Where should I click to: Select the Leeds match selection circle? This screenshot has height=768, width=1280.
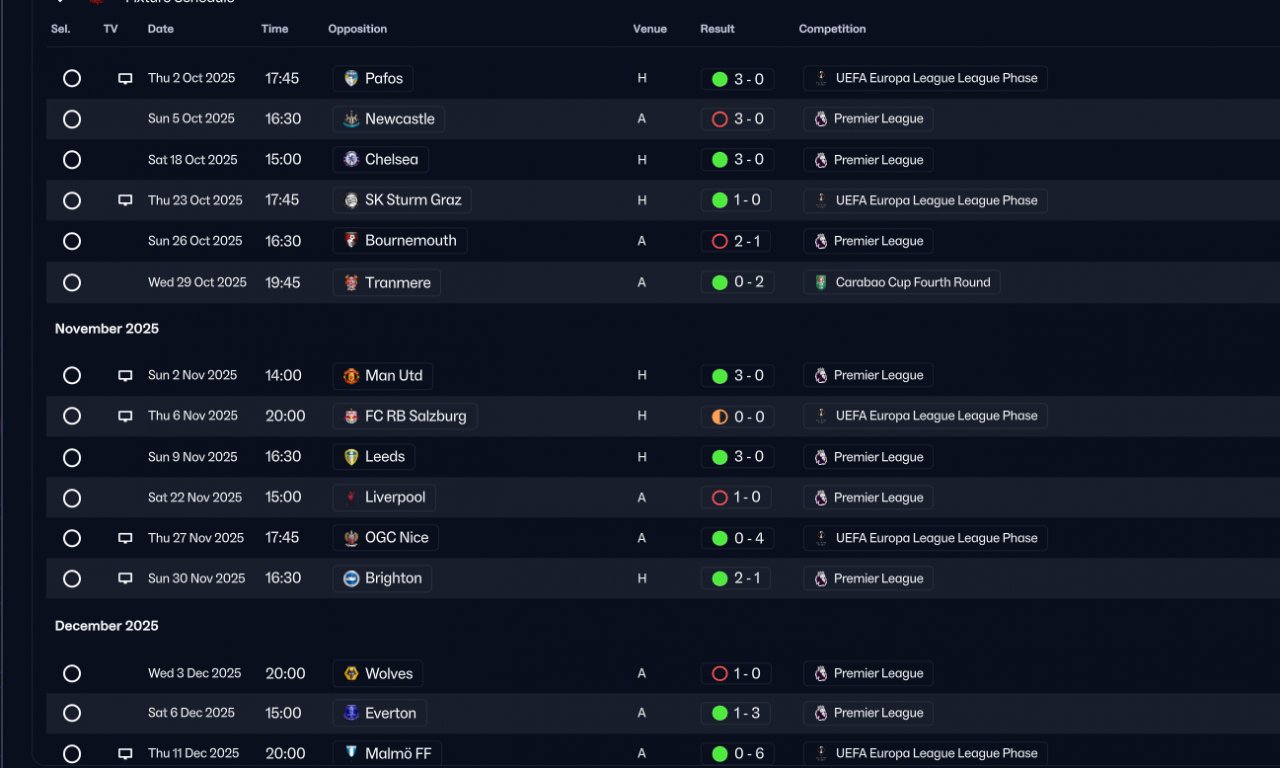72,457
